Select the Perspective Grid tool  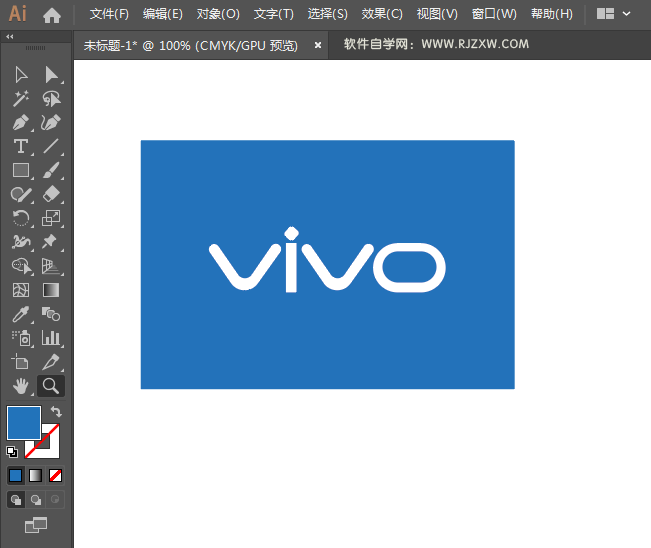[x=51, y=266]
